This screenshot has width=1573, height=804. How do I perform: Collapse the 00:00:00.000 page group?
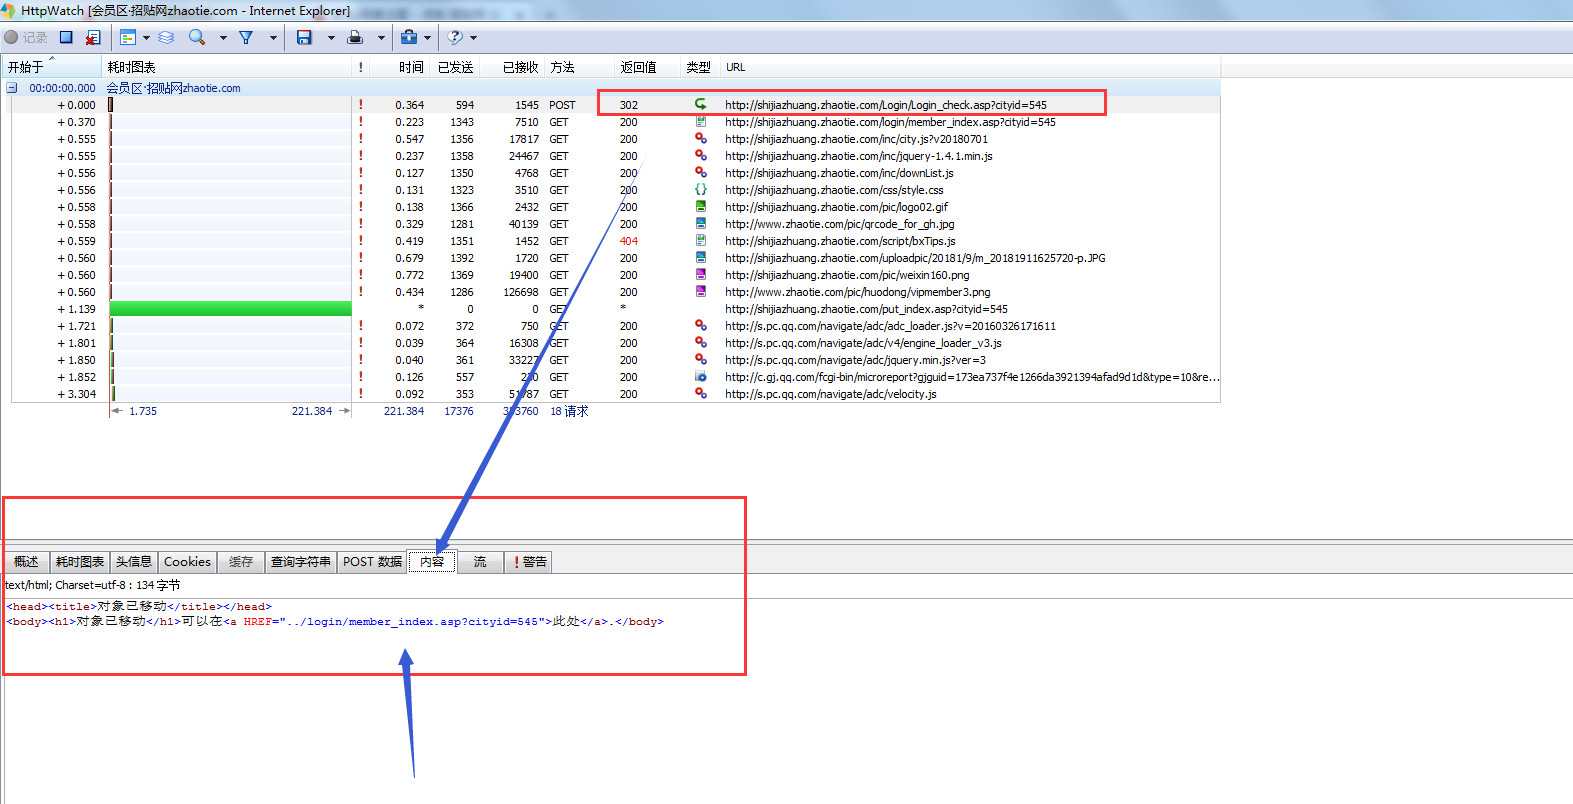pos(12,88)
